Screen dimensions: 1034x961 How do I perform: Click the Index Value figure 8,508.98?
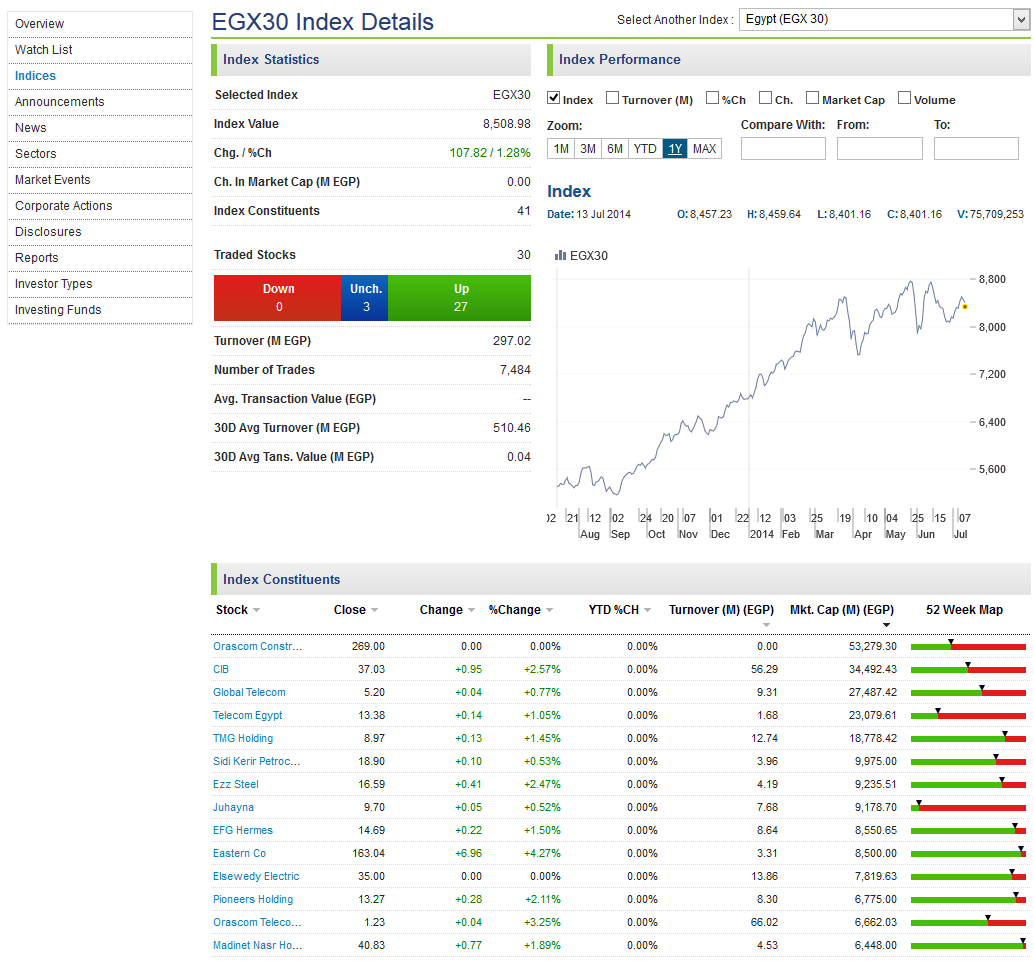click(506, 124)
